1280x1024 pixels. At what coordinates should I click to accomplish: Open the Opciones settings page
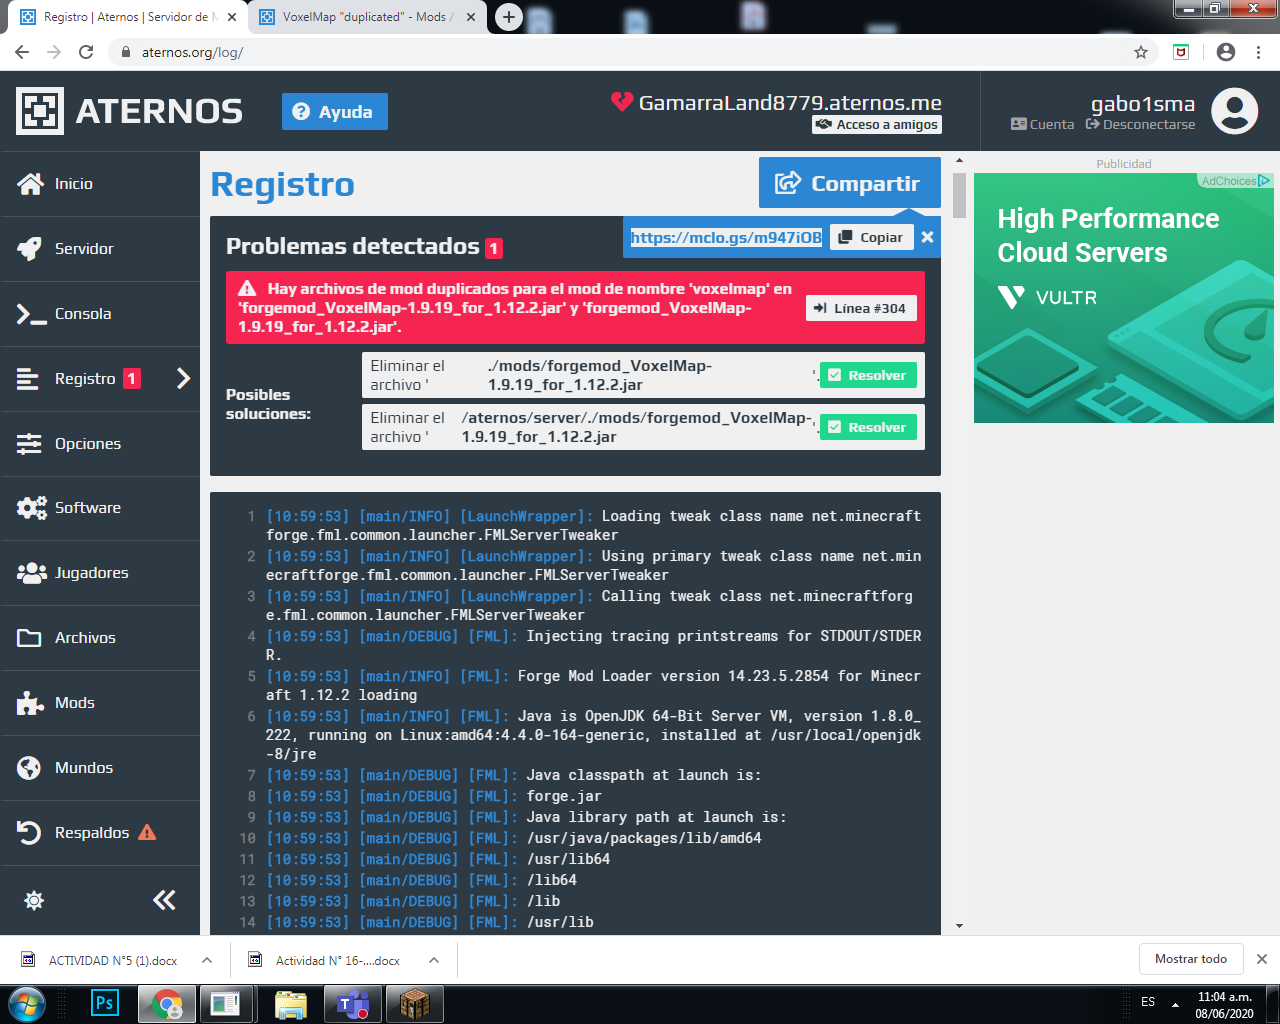(x=100, y=444)
